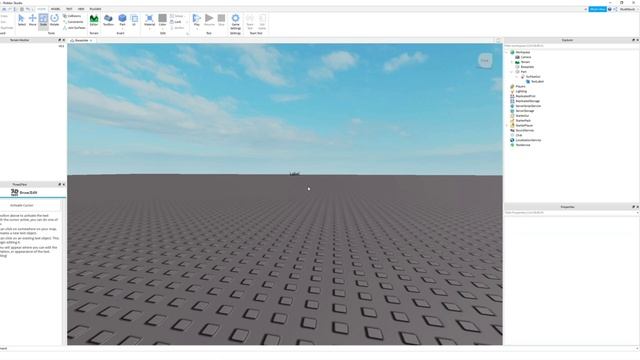Select Lighting in Explorer
Viewport: 640px width, 360px height.
pyautogui.click(x=521, y=91)
